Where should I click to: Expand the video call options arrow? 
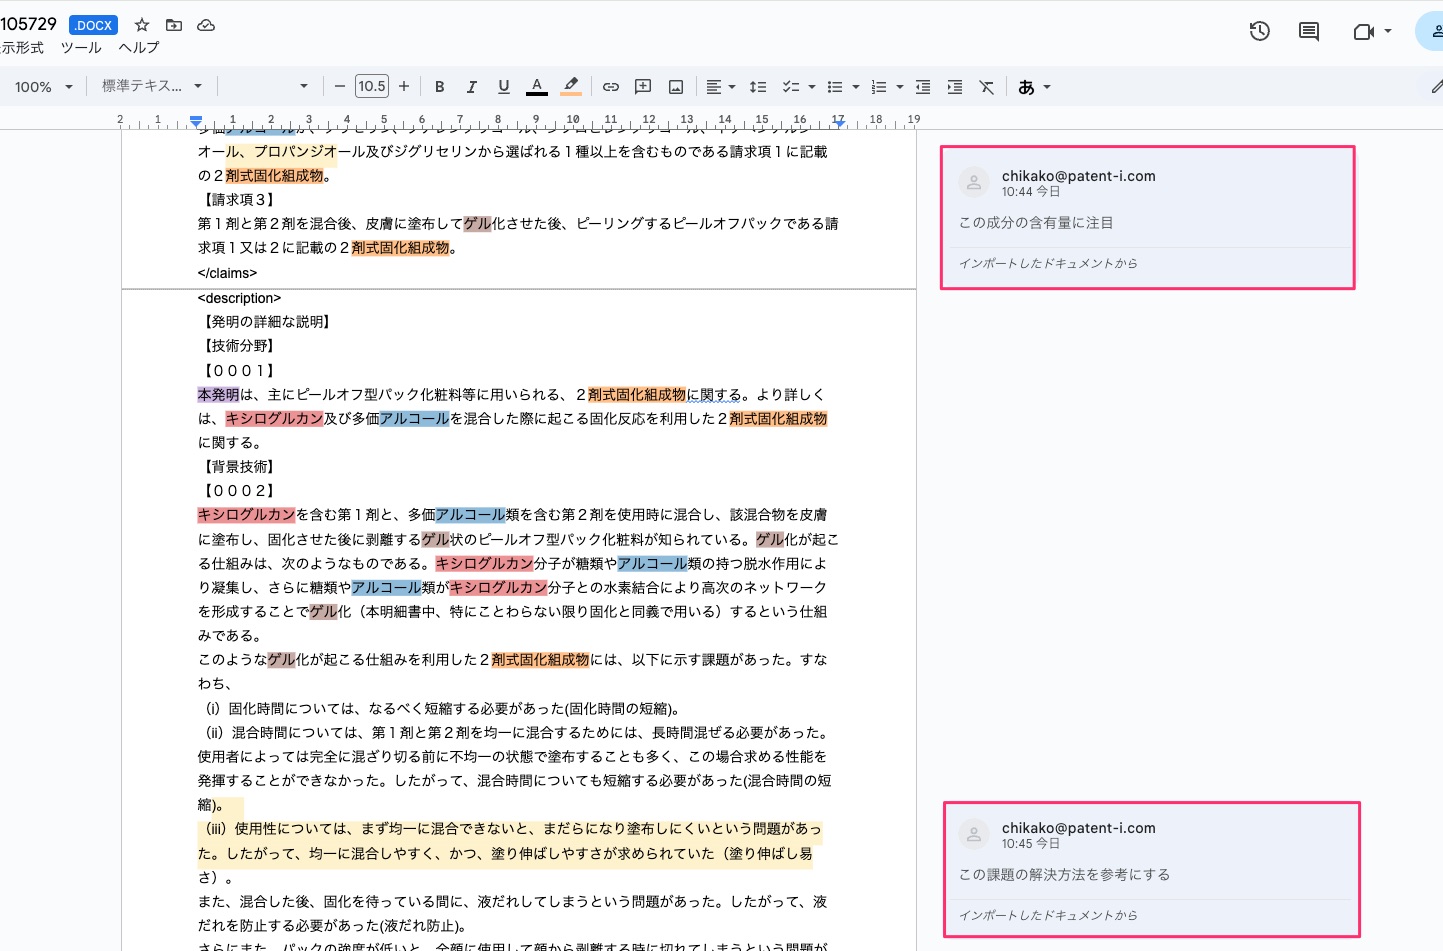(1388, 32)
